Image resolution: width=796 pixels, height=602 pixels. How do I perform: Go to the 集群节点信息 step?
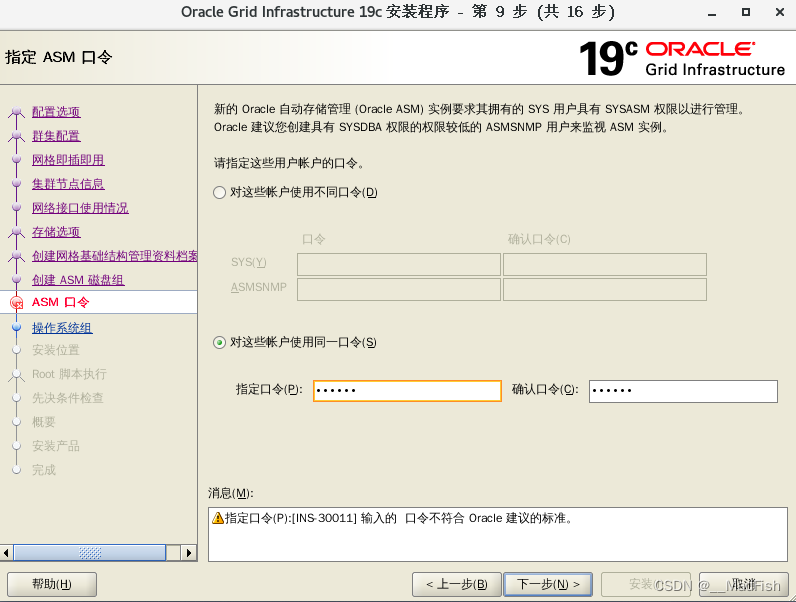point(68,184)
